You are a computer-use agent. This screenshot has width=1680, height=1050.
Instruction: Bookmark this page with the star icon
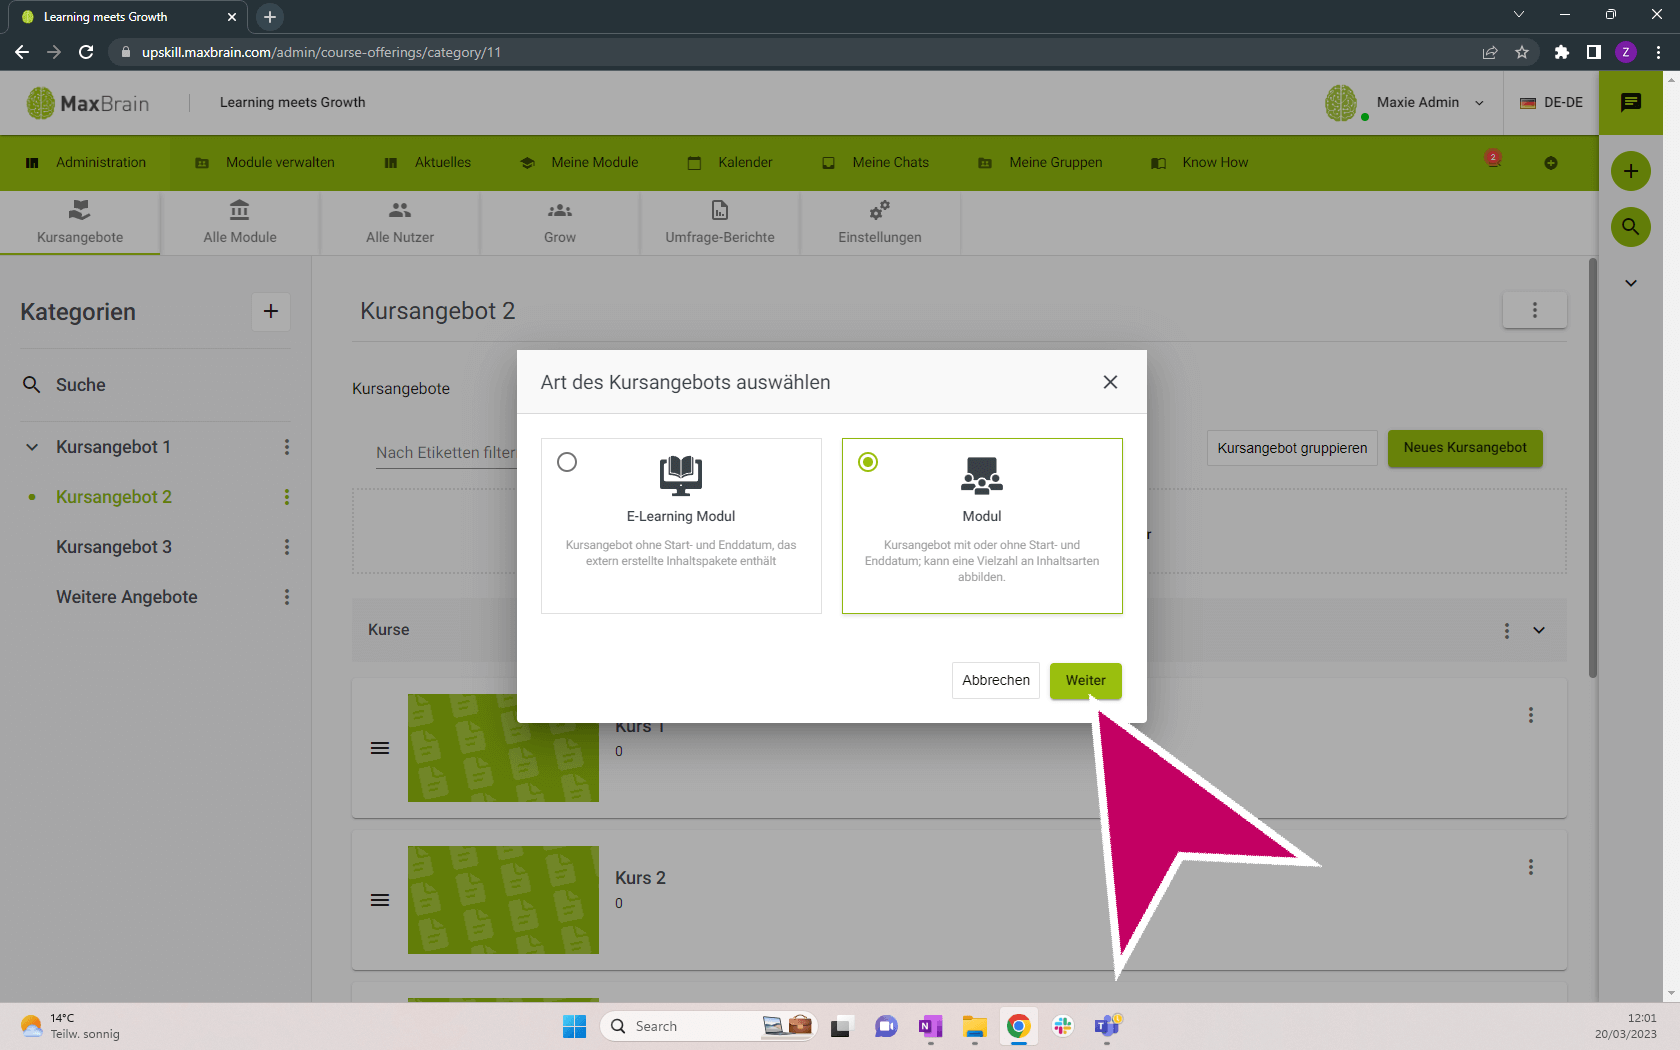click(1522, 52)
